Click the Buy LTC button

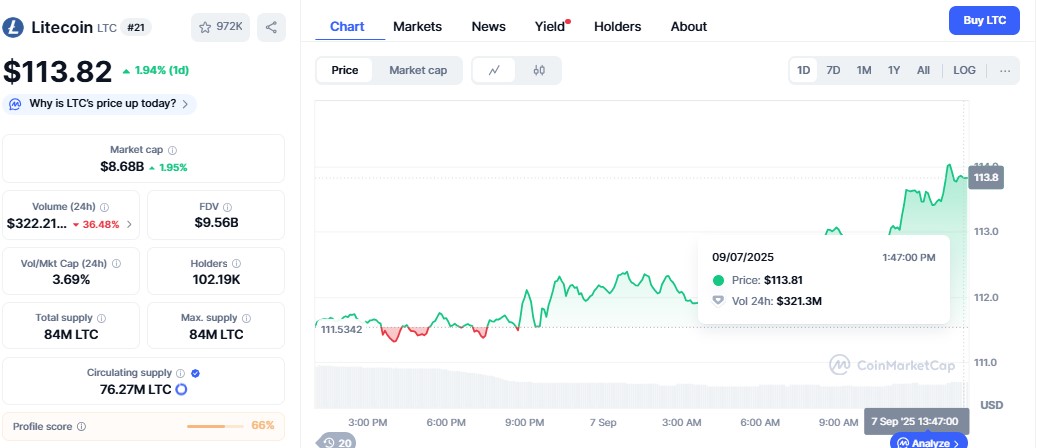(x=984, y=21)
